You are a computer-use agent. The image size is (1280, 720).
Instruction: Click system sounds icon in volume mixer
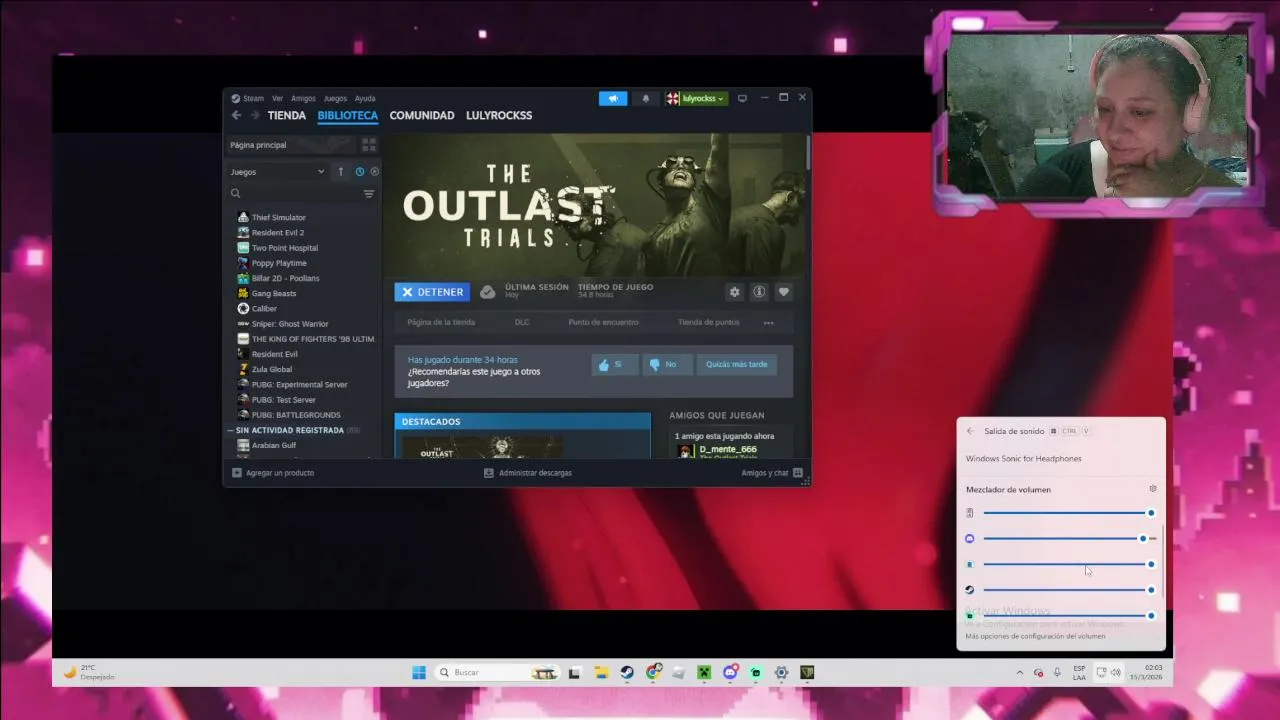coord(969,513)
